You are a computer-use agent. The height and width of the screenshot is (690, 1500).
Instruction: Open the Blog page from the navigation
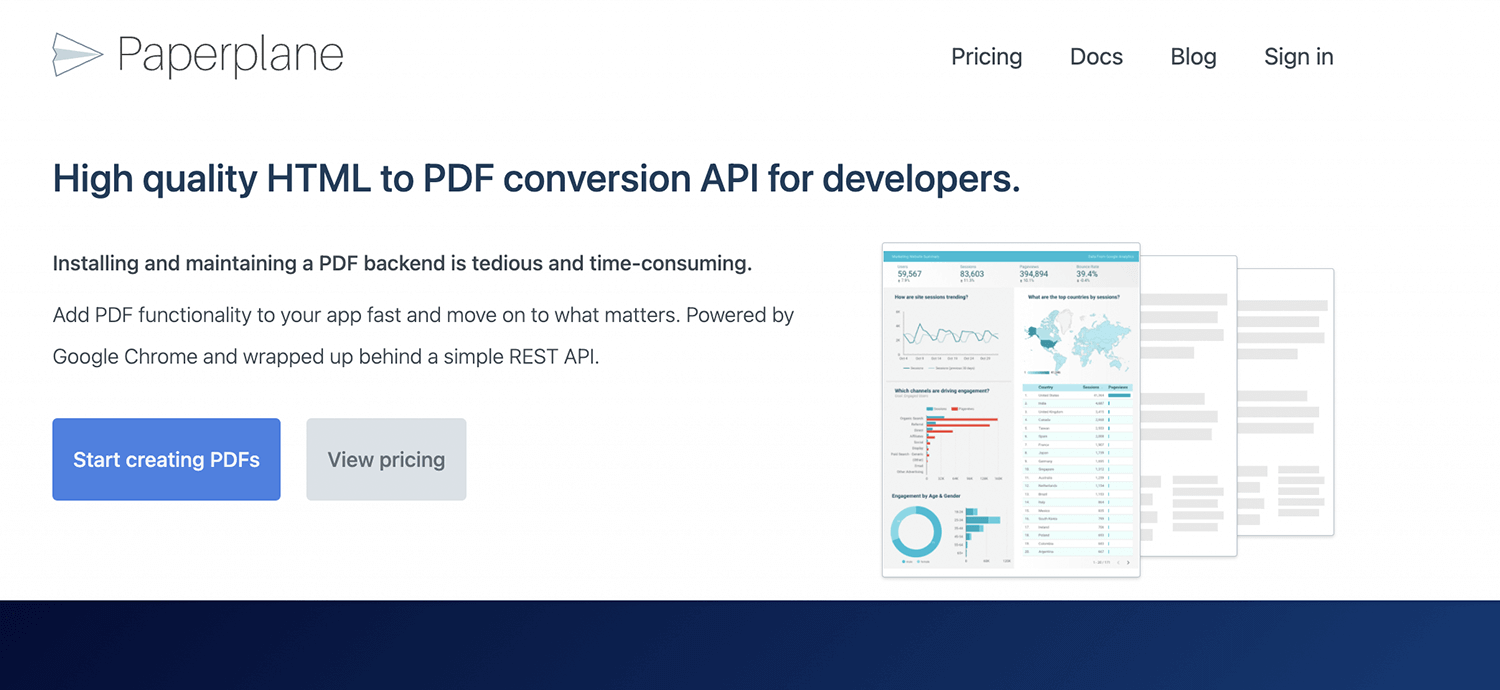tap(1193, 57)
